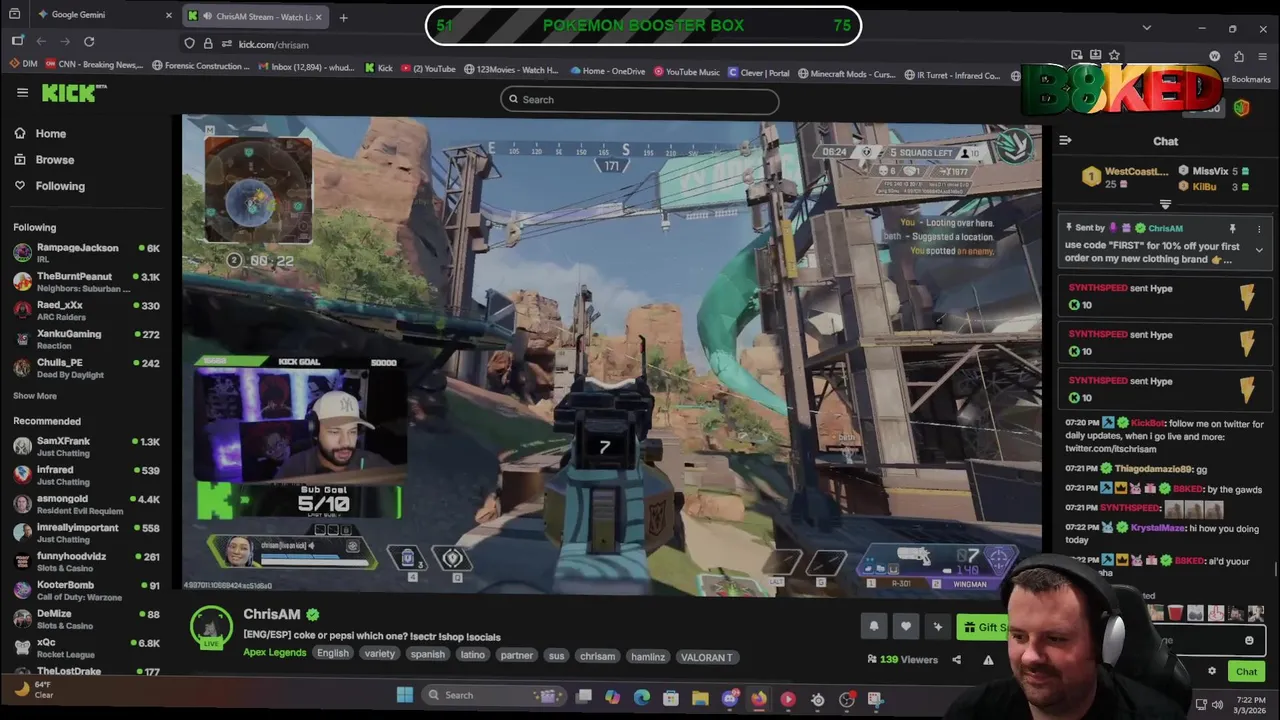
Task: Reload the page
Action: click(89, 41)
